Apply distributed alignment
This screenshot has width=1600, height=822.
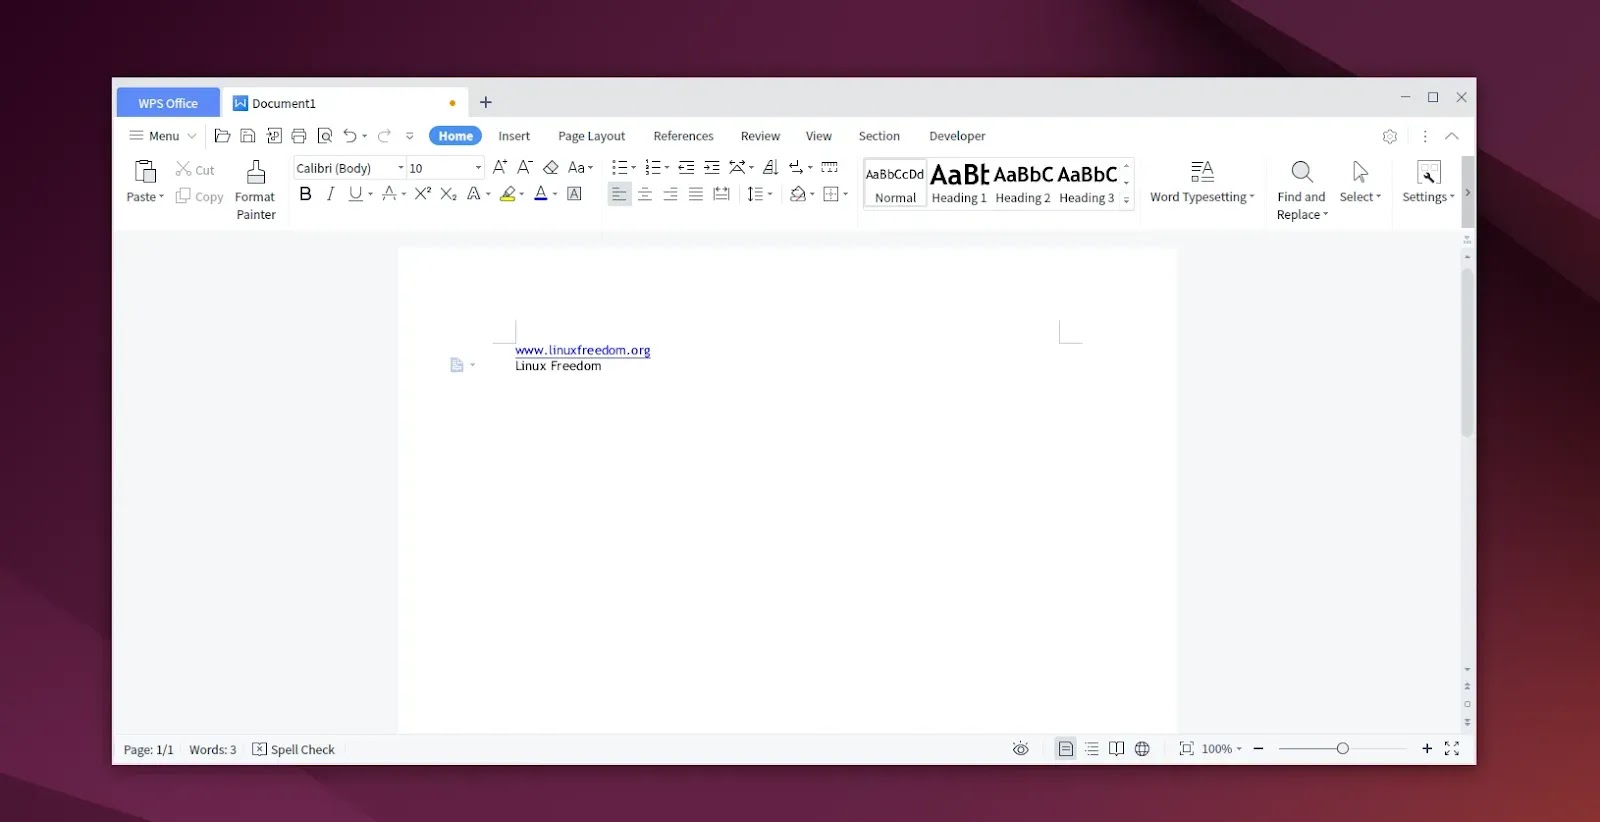pos(721,194)
